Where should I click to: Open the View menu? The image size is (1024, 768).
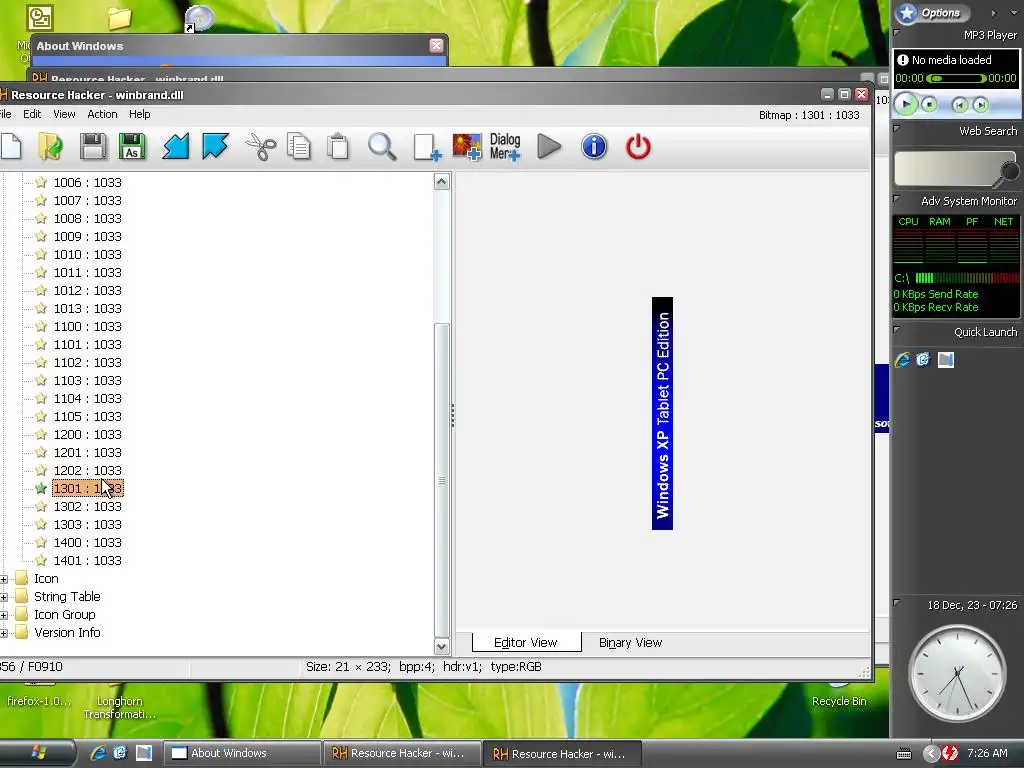pos(64,114)
